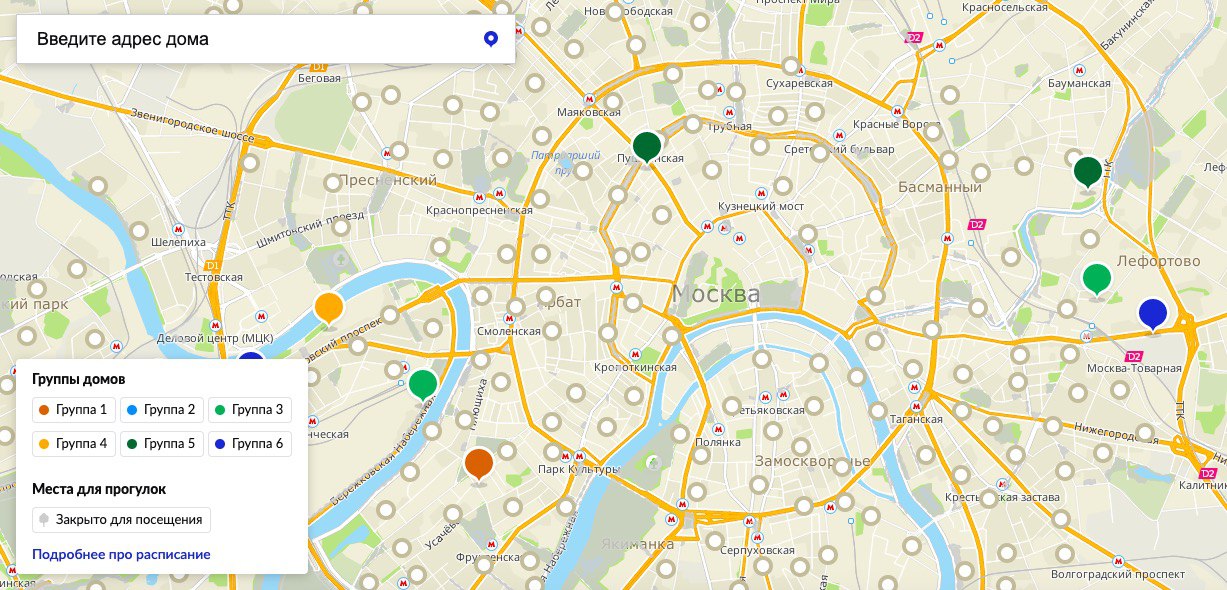1227x590 pixels.
Task: Select the Группа 3 legend filter
Action: [250, 409]
